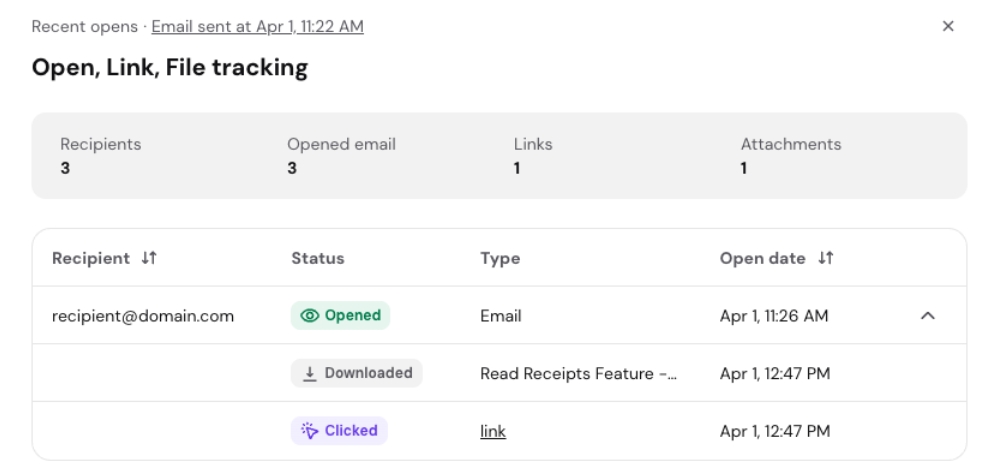Click the Open date column header
The width and height of the screenshot is (994, 474).
pos(762,258)
